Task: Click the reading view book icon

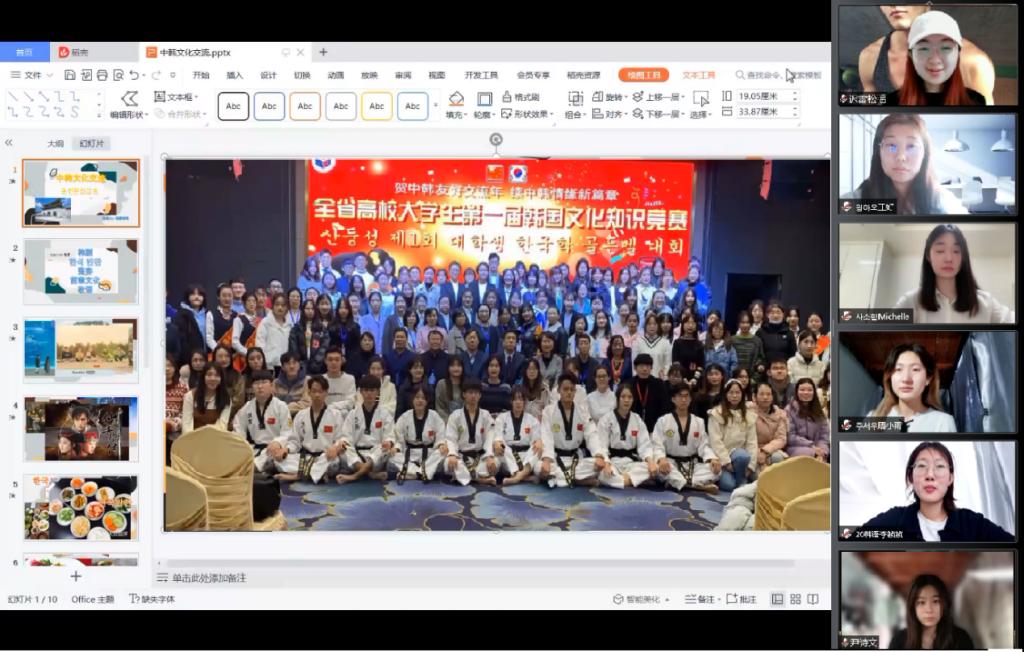Action: (814, 599)
